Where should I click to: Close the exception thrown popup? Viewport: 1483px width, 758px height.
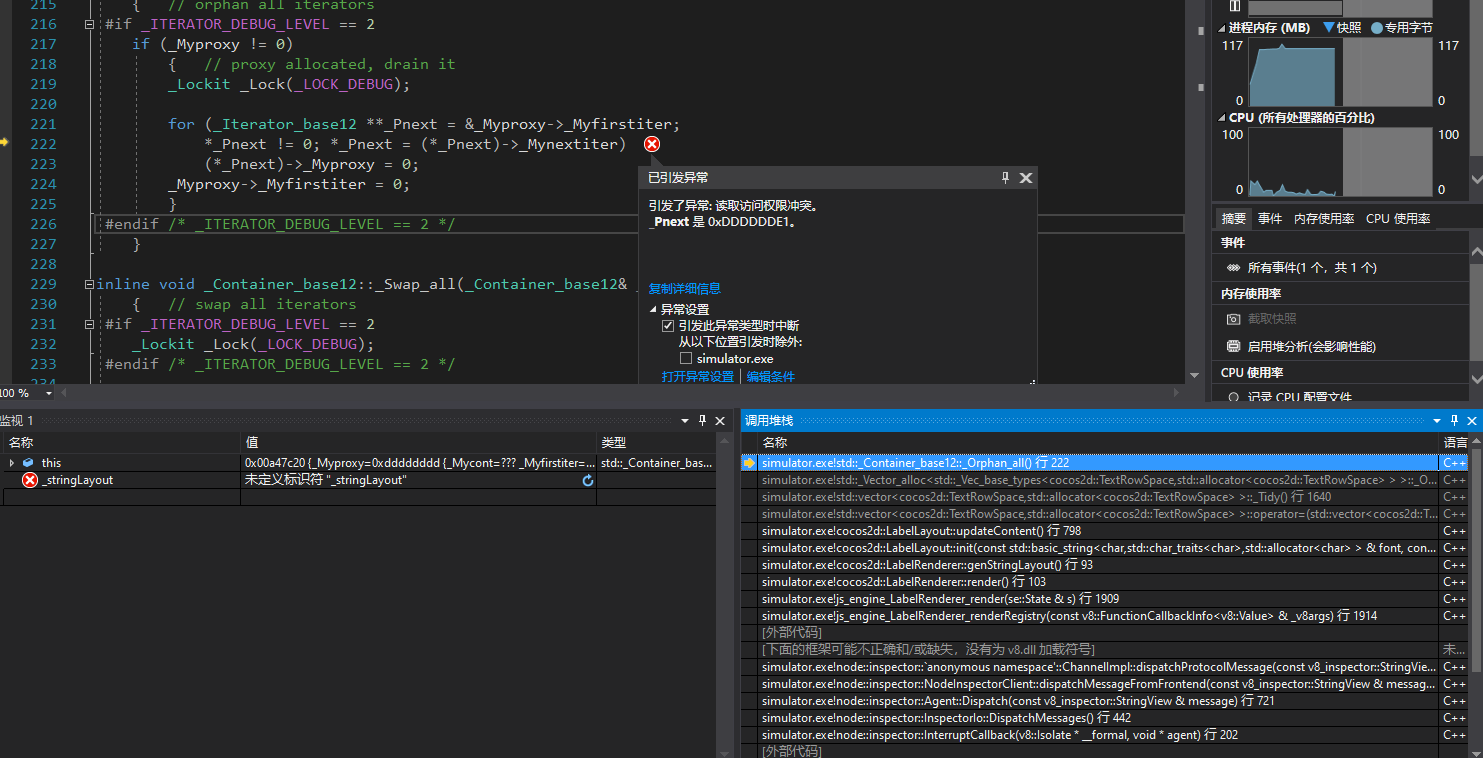[1026, 178]
